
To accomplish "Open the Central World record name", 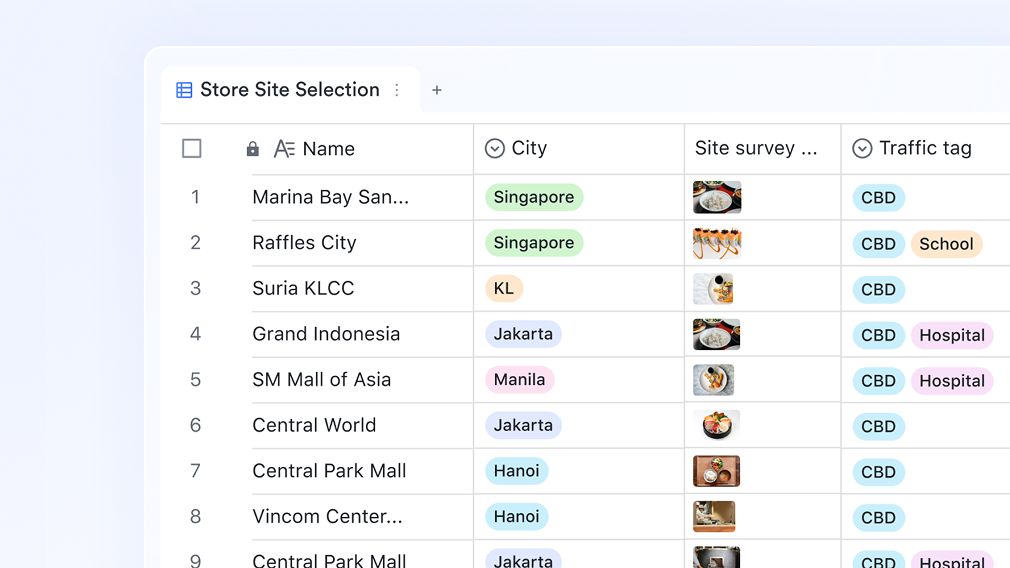I will tap(314, 425).
